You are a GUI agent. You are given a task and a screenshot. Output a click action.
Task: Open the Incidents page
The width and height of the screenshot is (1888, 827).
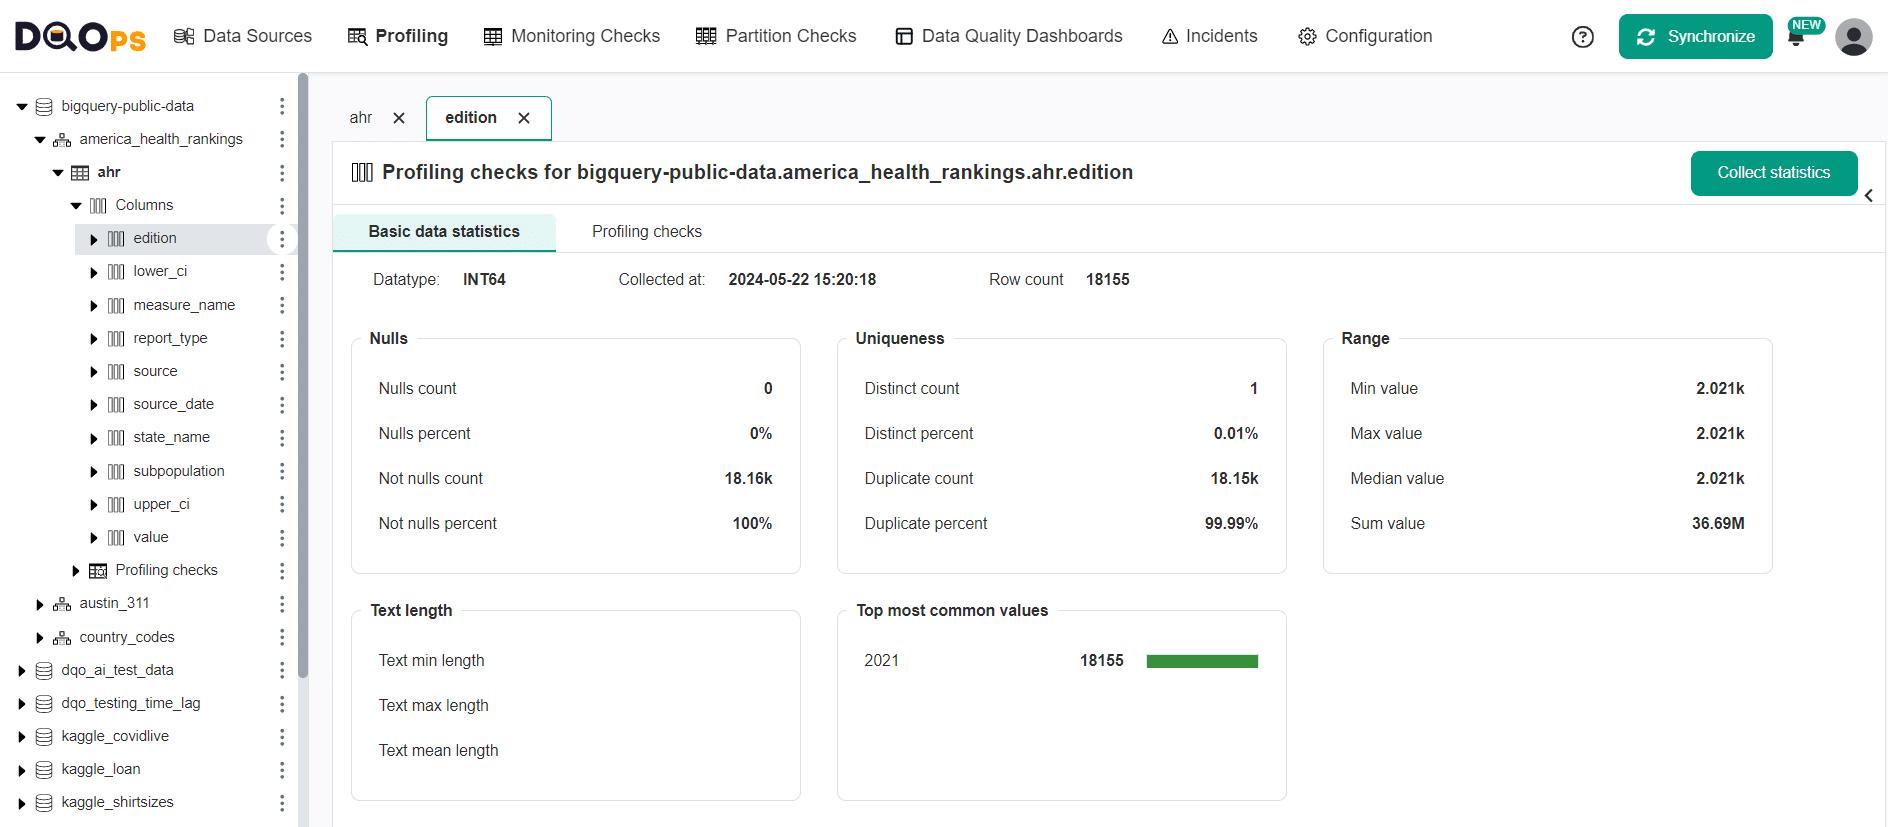[1210, 36]
